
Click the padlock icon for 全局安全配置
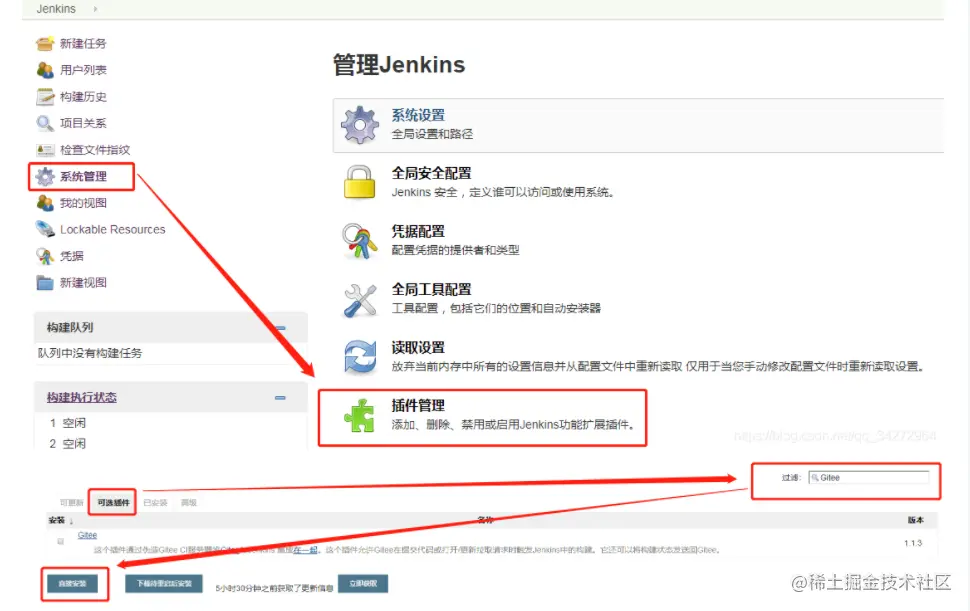(359, 182)
